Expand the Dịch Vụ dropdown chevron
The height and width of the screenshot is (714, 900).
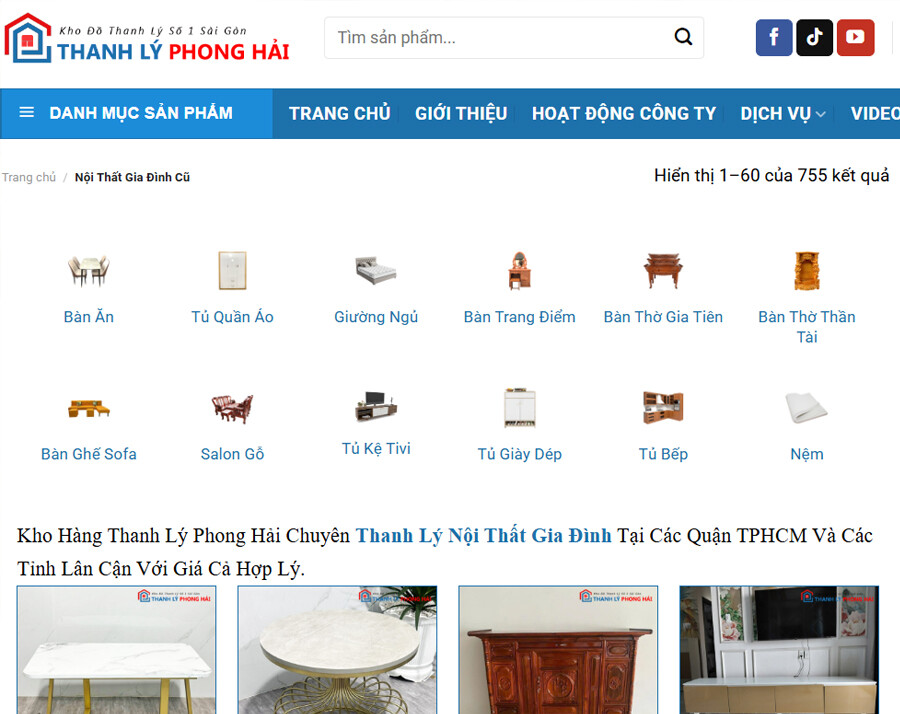[821, 114]
